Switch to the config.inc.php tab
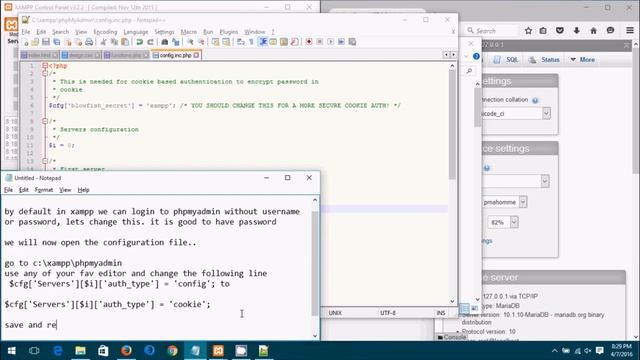640x360 pixels. 176,55
